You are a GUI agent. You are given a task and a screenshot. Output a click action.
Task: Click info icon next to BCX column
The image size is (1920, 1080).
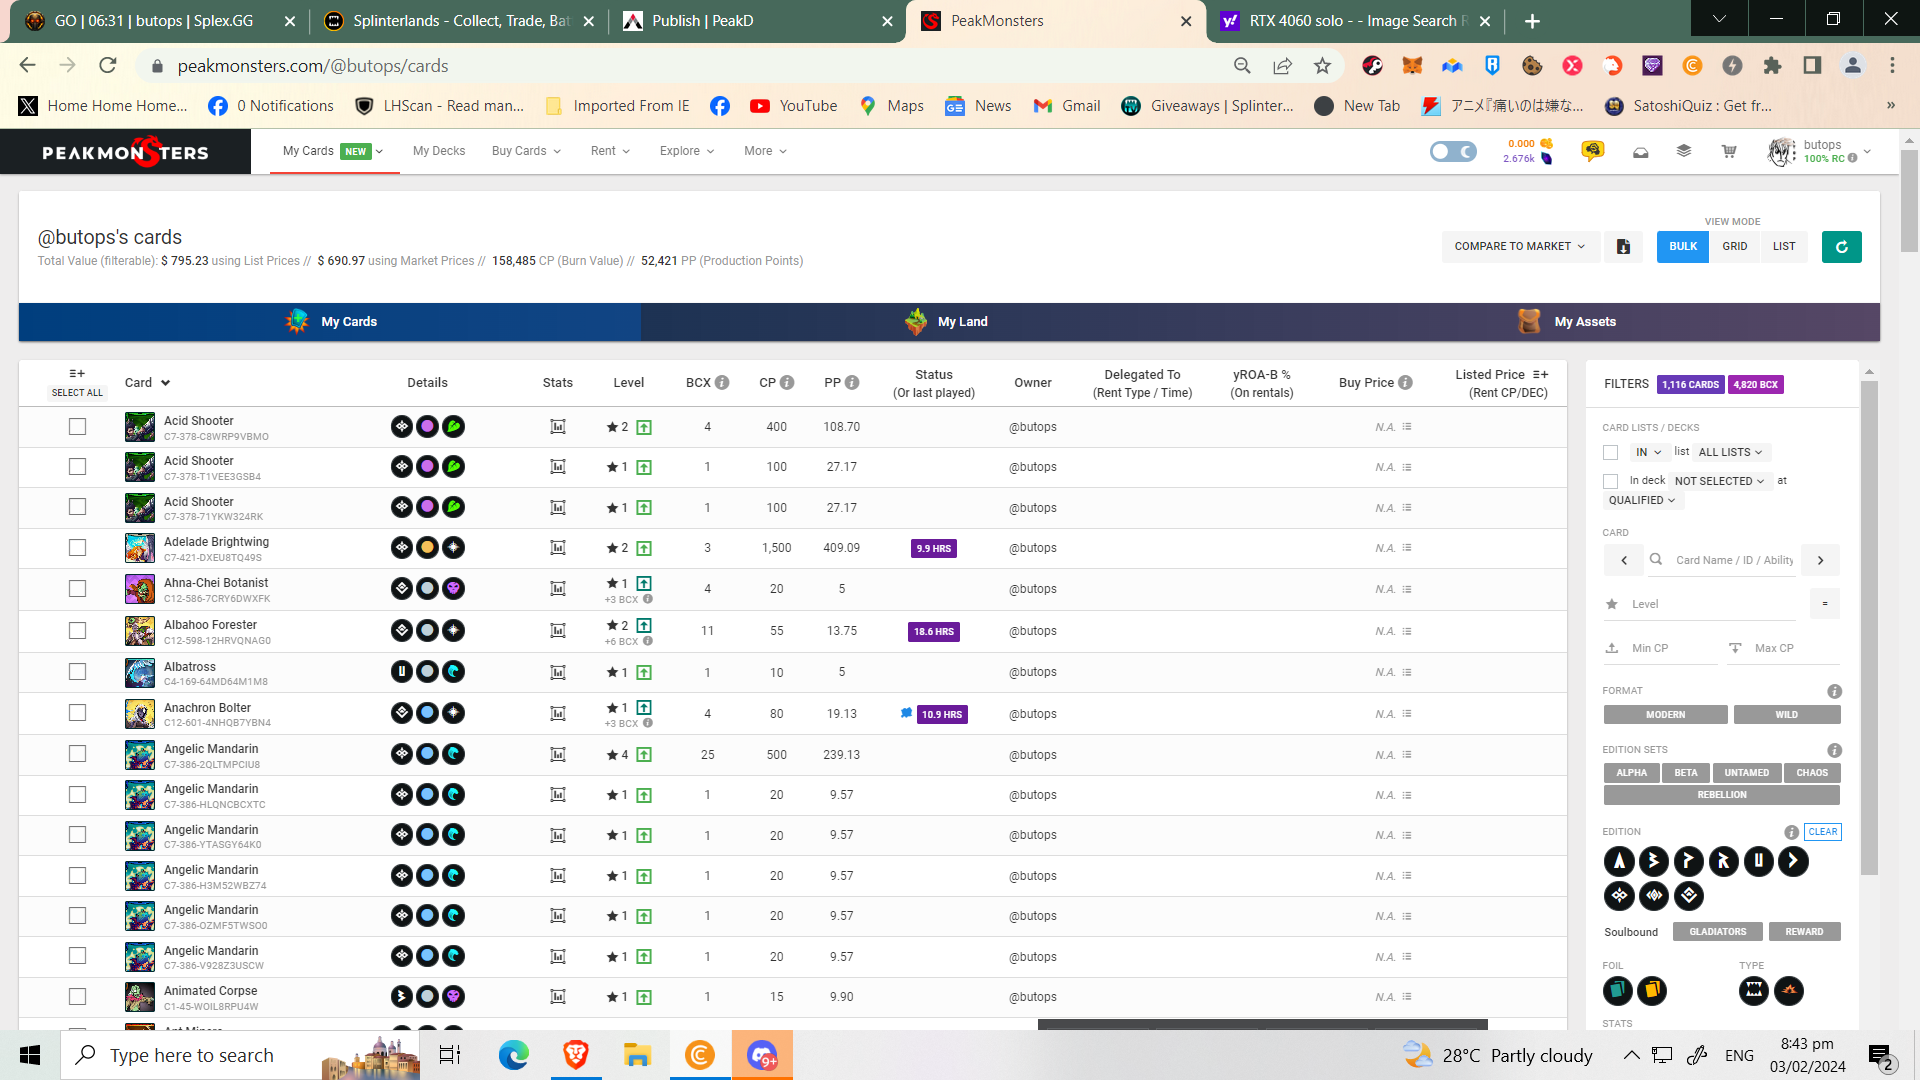tap(722, 383)
